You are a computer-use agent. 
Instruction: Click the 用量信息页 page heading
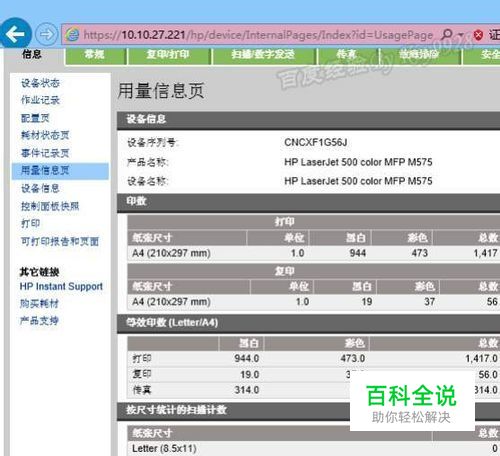(161, 91)
